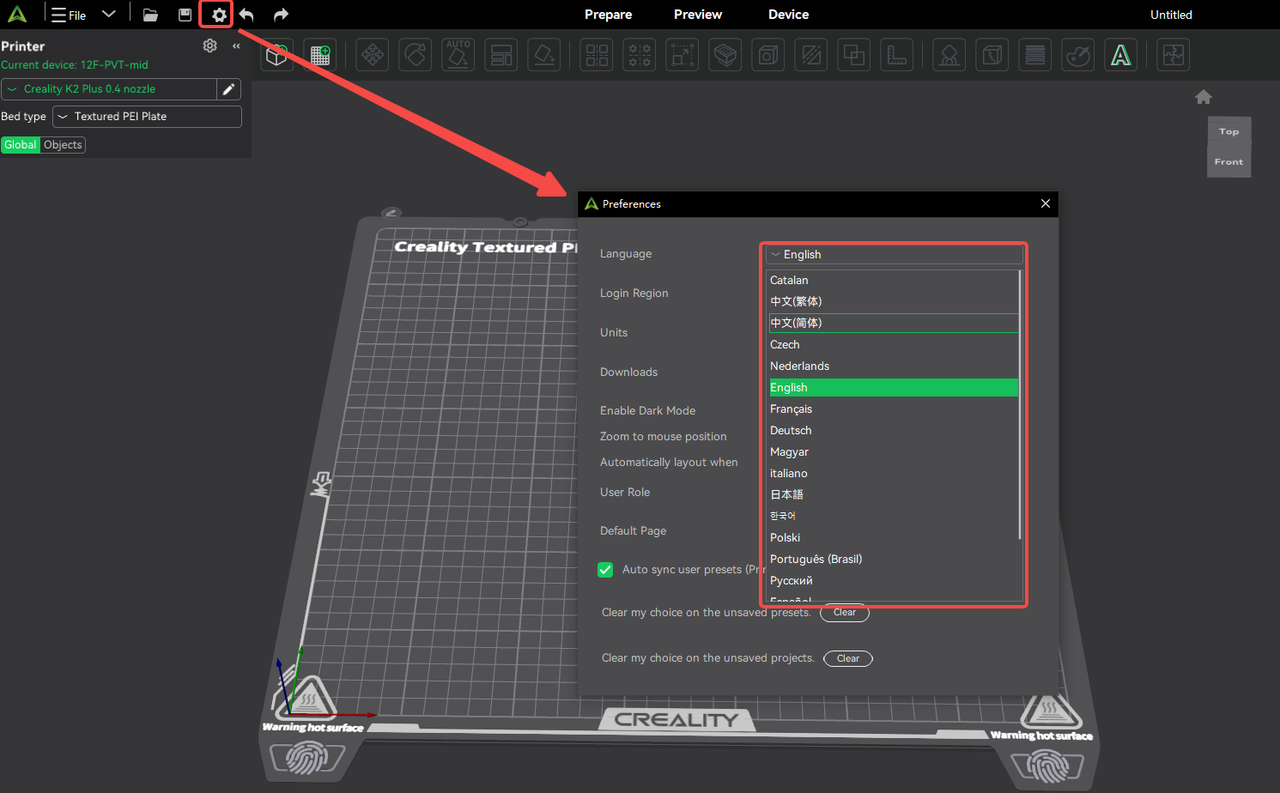
Task: Click the nested cube hollow icon
Action: [768, 55]
